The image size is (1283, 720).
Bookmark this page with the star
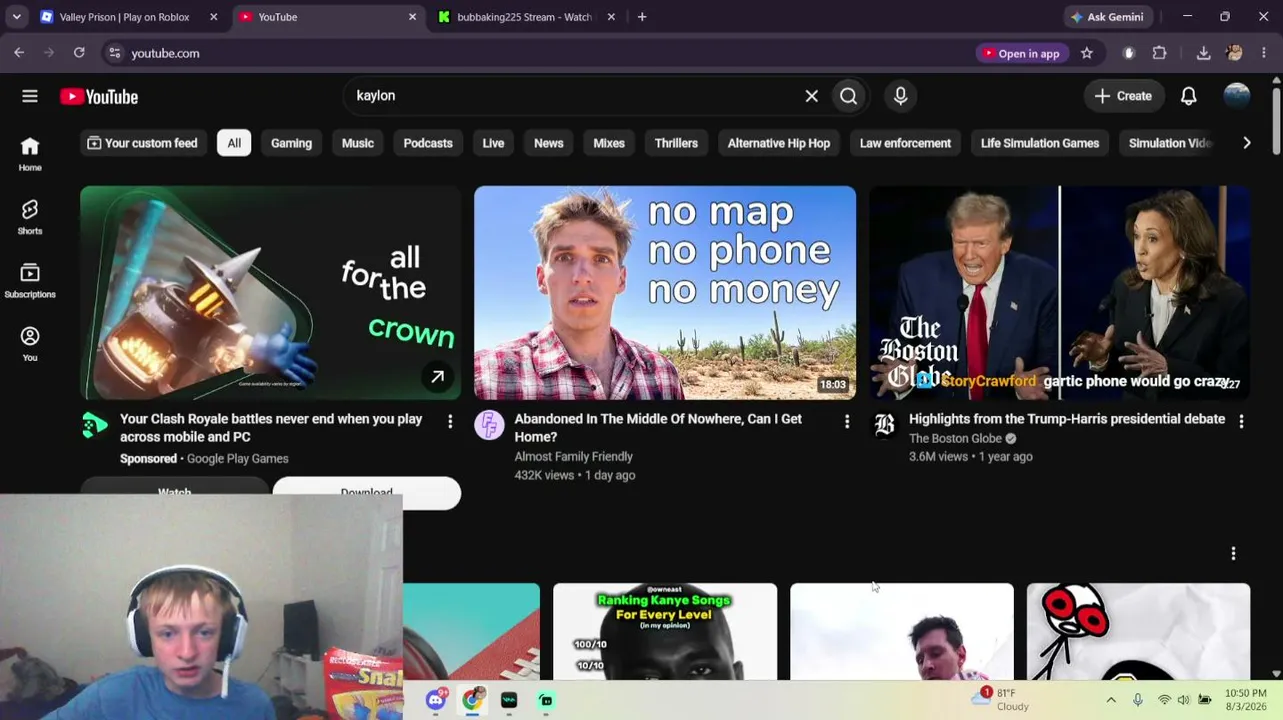(x=1087, y=53)
